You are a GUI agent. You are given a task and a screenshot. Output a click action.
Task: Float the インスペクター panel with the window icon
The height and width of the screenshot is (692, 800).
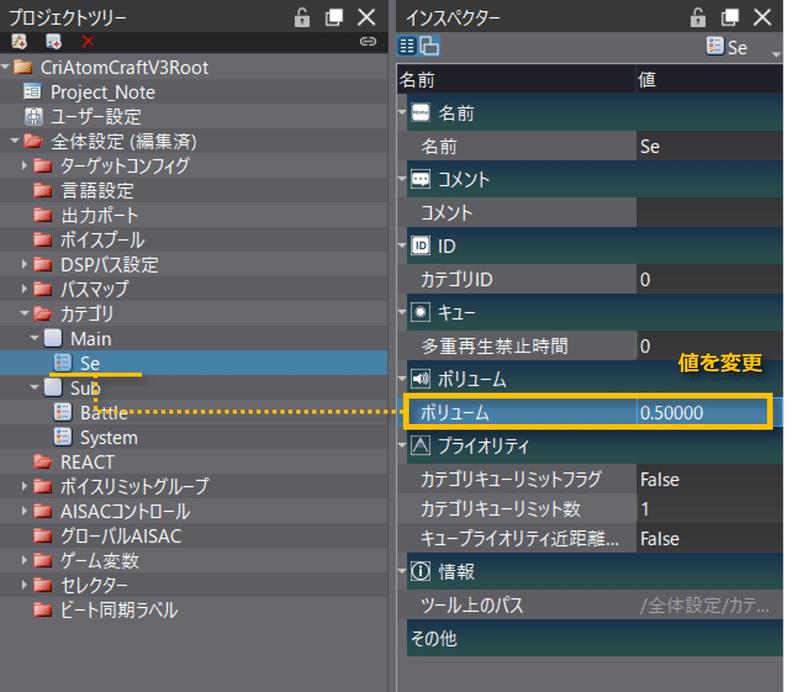point(730,17)
